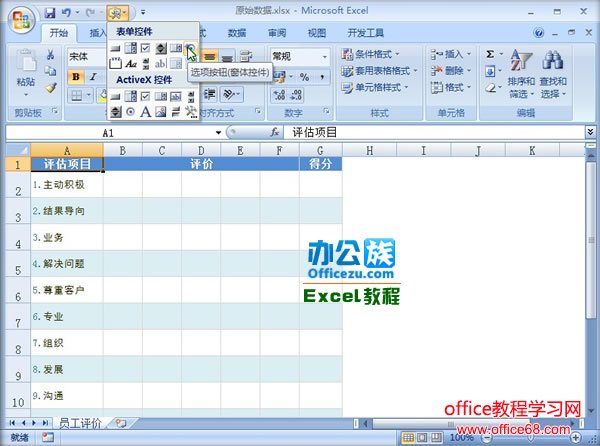Select the ActiveX Image control icon
Image resolution: width=600 pixels, height=446 pixels.
click(x=161, y=112)
